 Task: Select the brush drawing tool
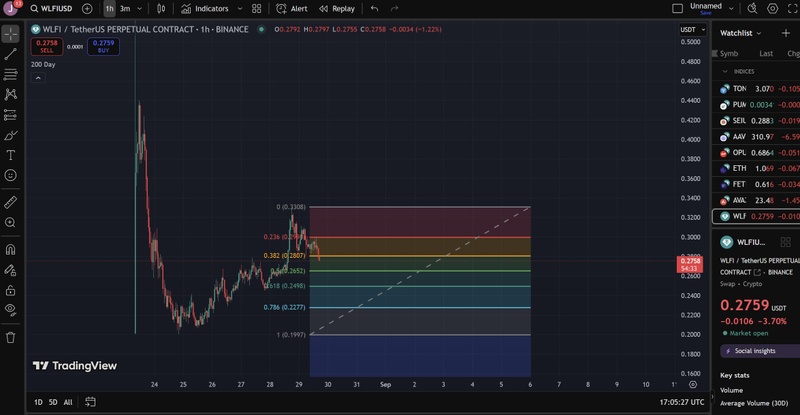tap(11, 135)
